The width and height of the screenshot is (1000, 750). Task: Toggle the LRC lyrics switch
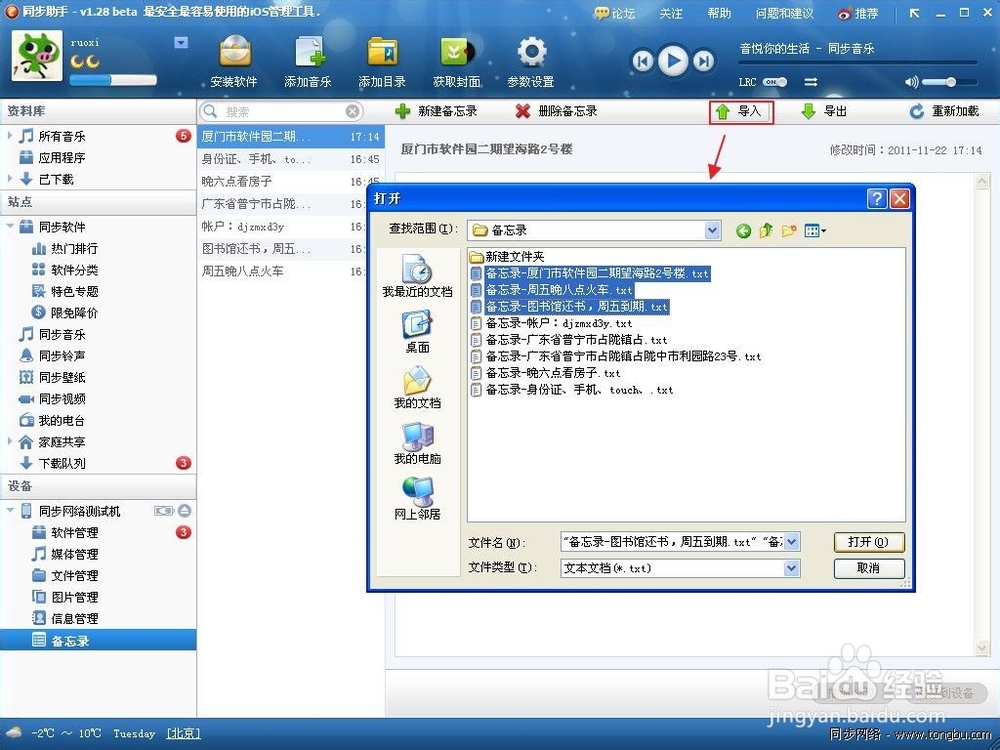click(x=774, y=82)
